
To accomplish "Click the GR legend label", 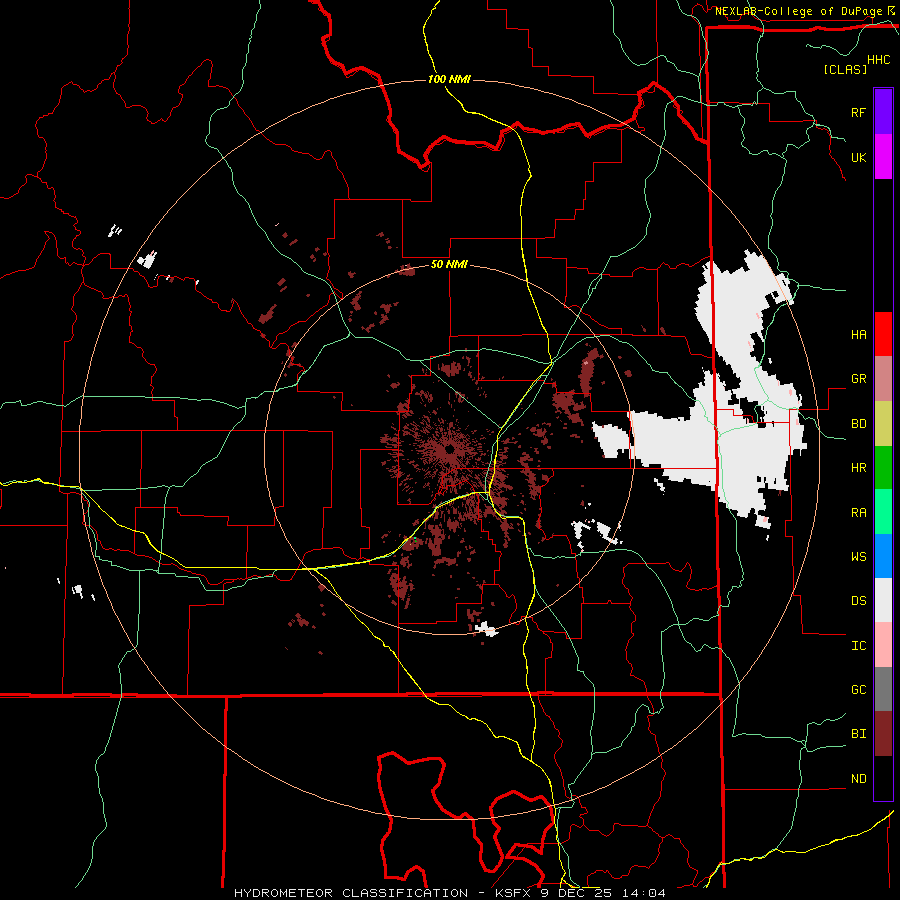I will tap(858, 379).
